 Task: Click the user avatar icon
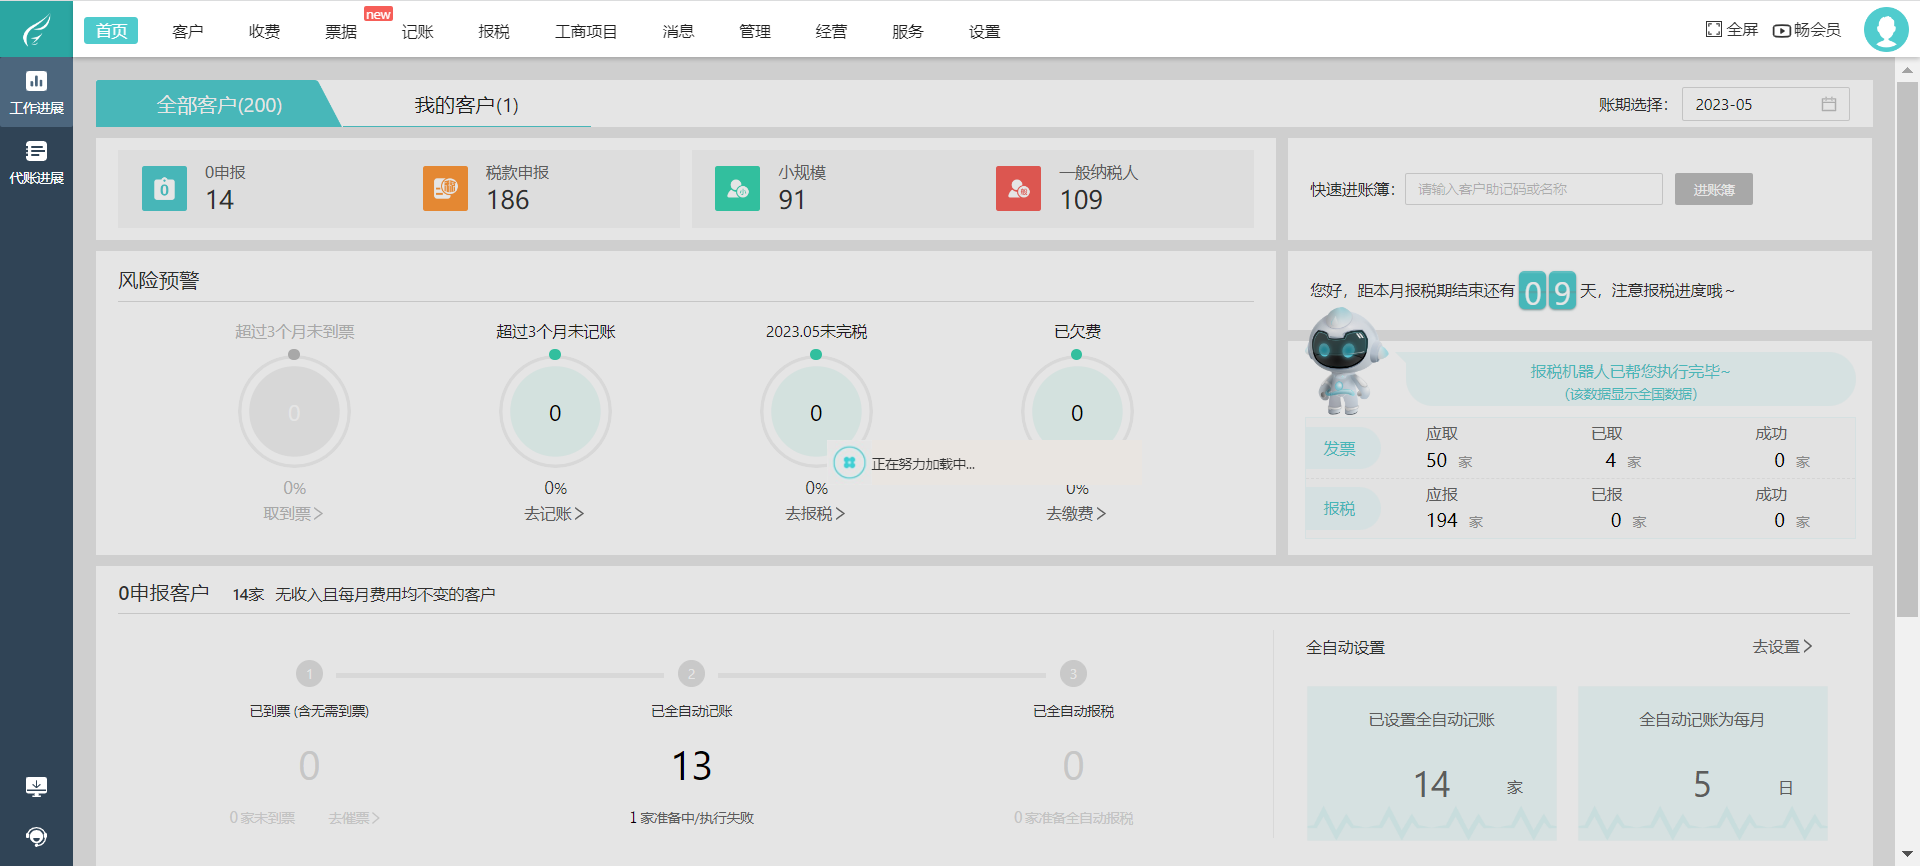[1886, 29]
